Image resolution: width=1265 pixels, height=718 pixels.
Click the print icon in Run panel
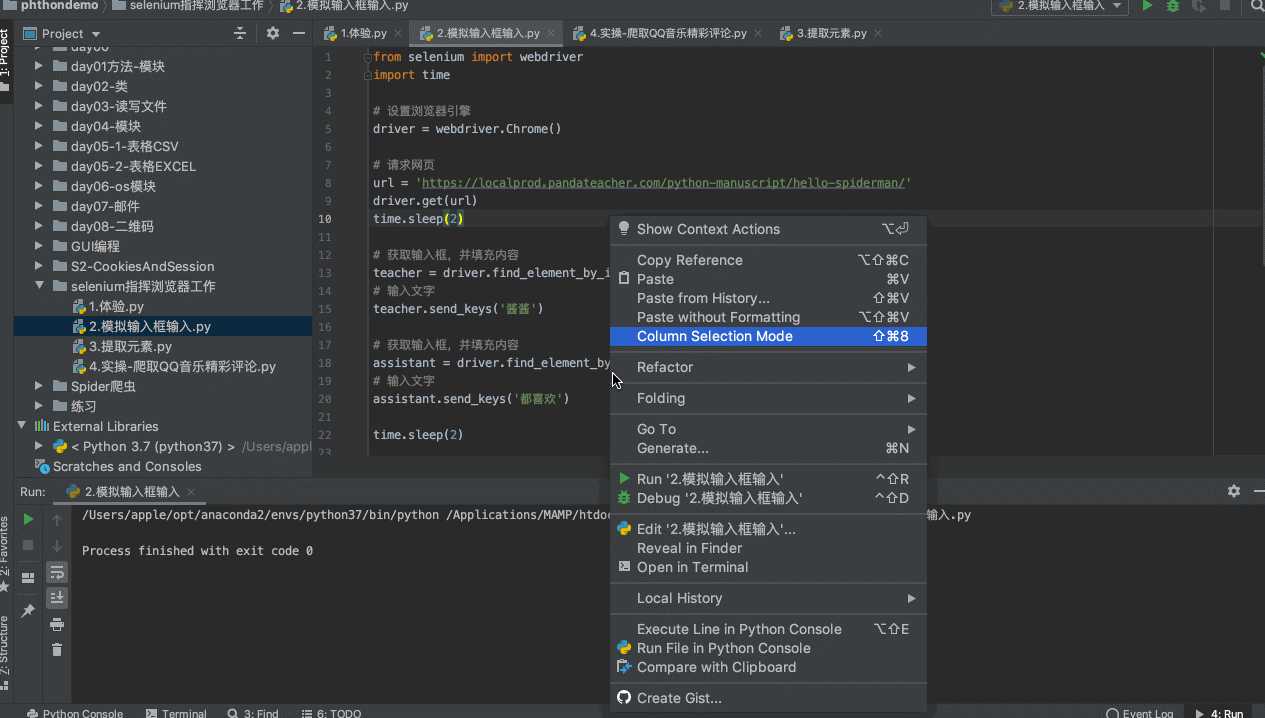point(57,624)
